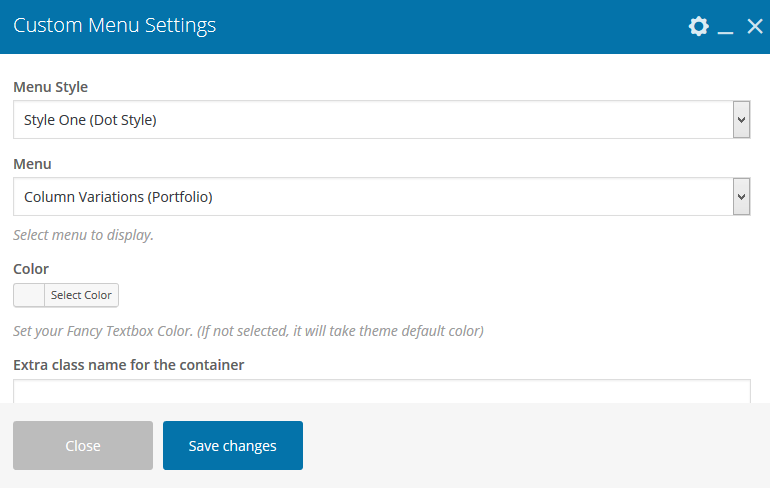770x488 pixels.
Task: Click the Menu Style dropdown arrow
Action: (741, 120)
